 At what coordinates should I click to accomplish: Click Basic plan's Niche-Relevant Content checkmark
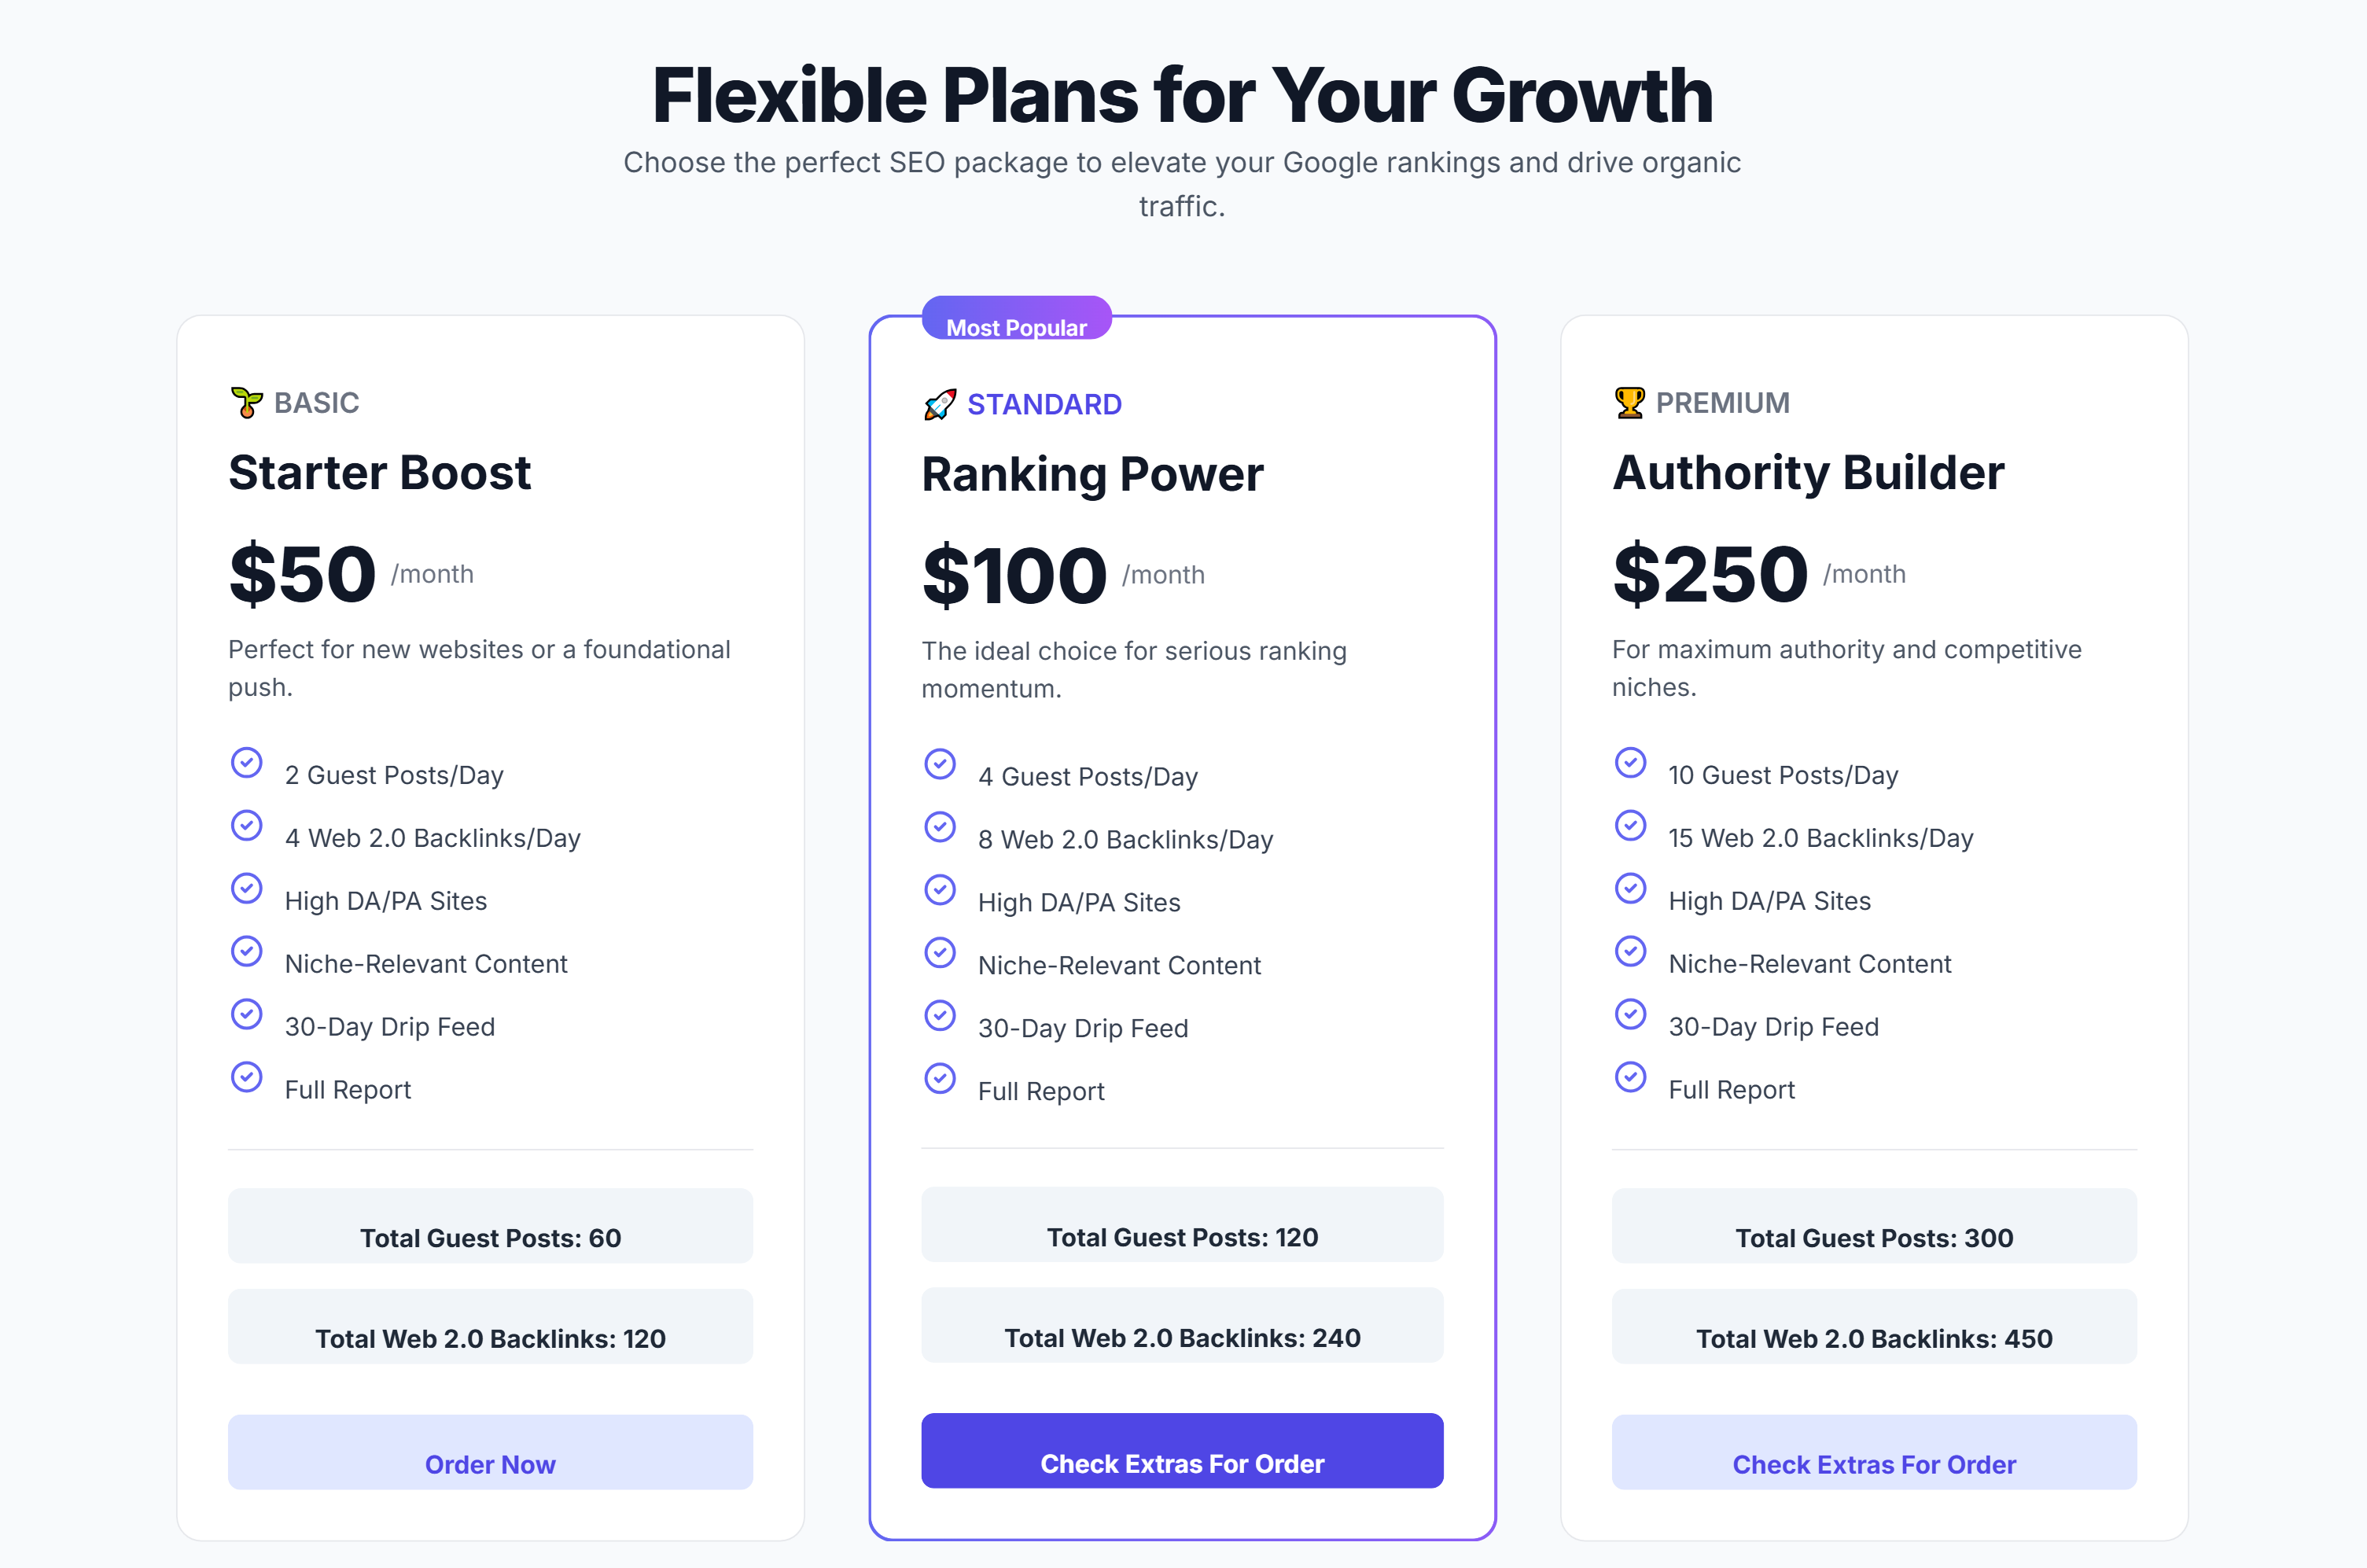[246, 951]
